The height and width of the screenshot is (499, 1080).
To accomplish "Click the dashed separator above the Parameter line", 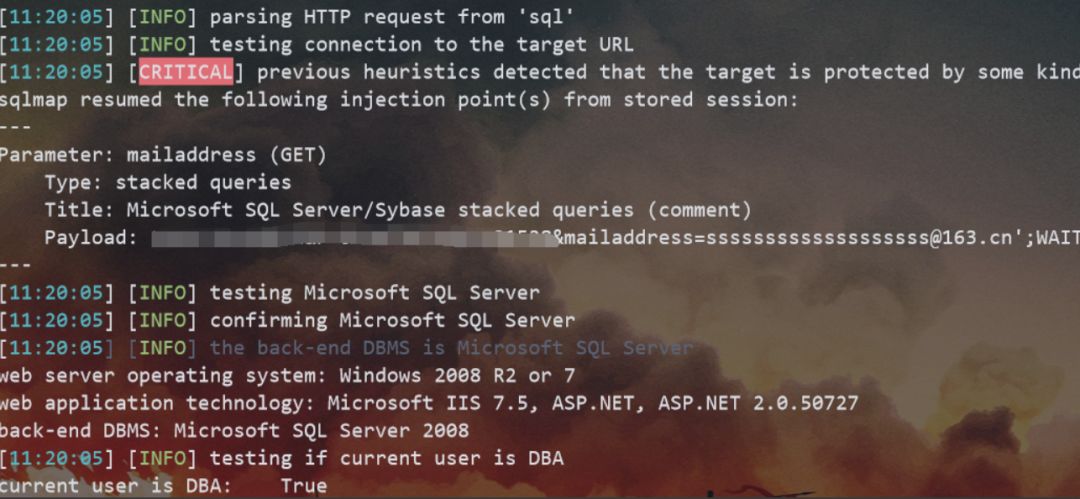I will (x=17, y=128).
